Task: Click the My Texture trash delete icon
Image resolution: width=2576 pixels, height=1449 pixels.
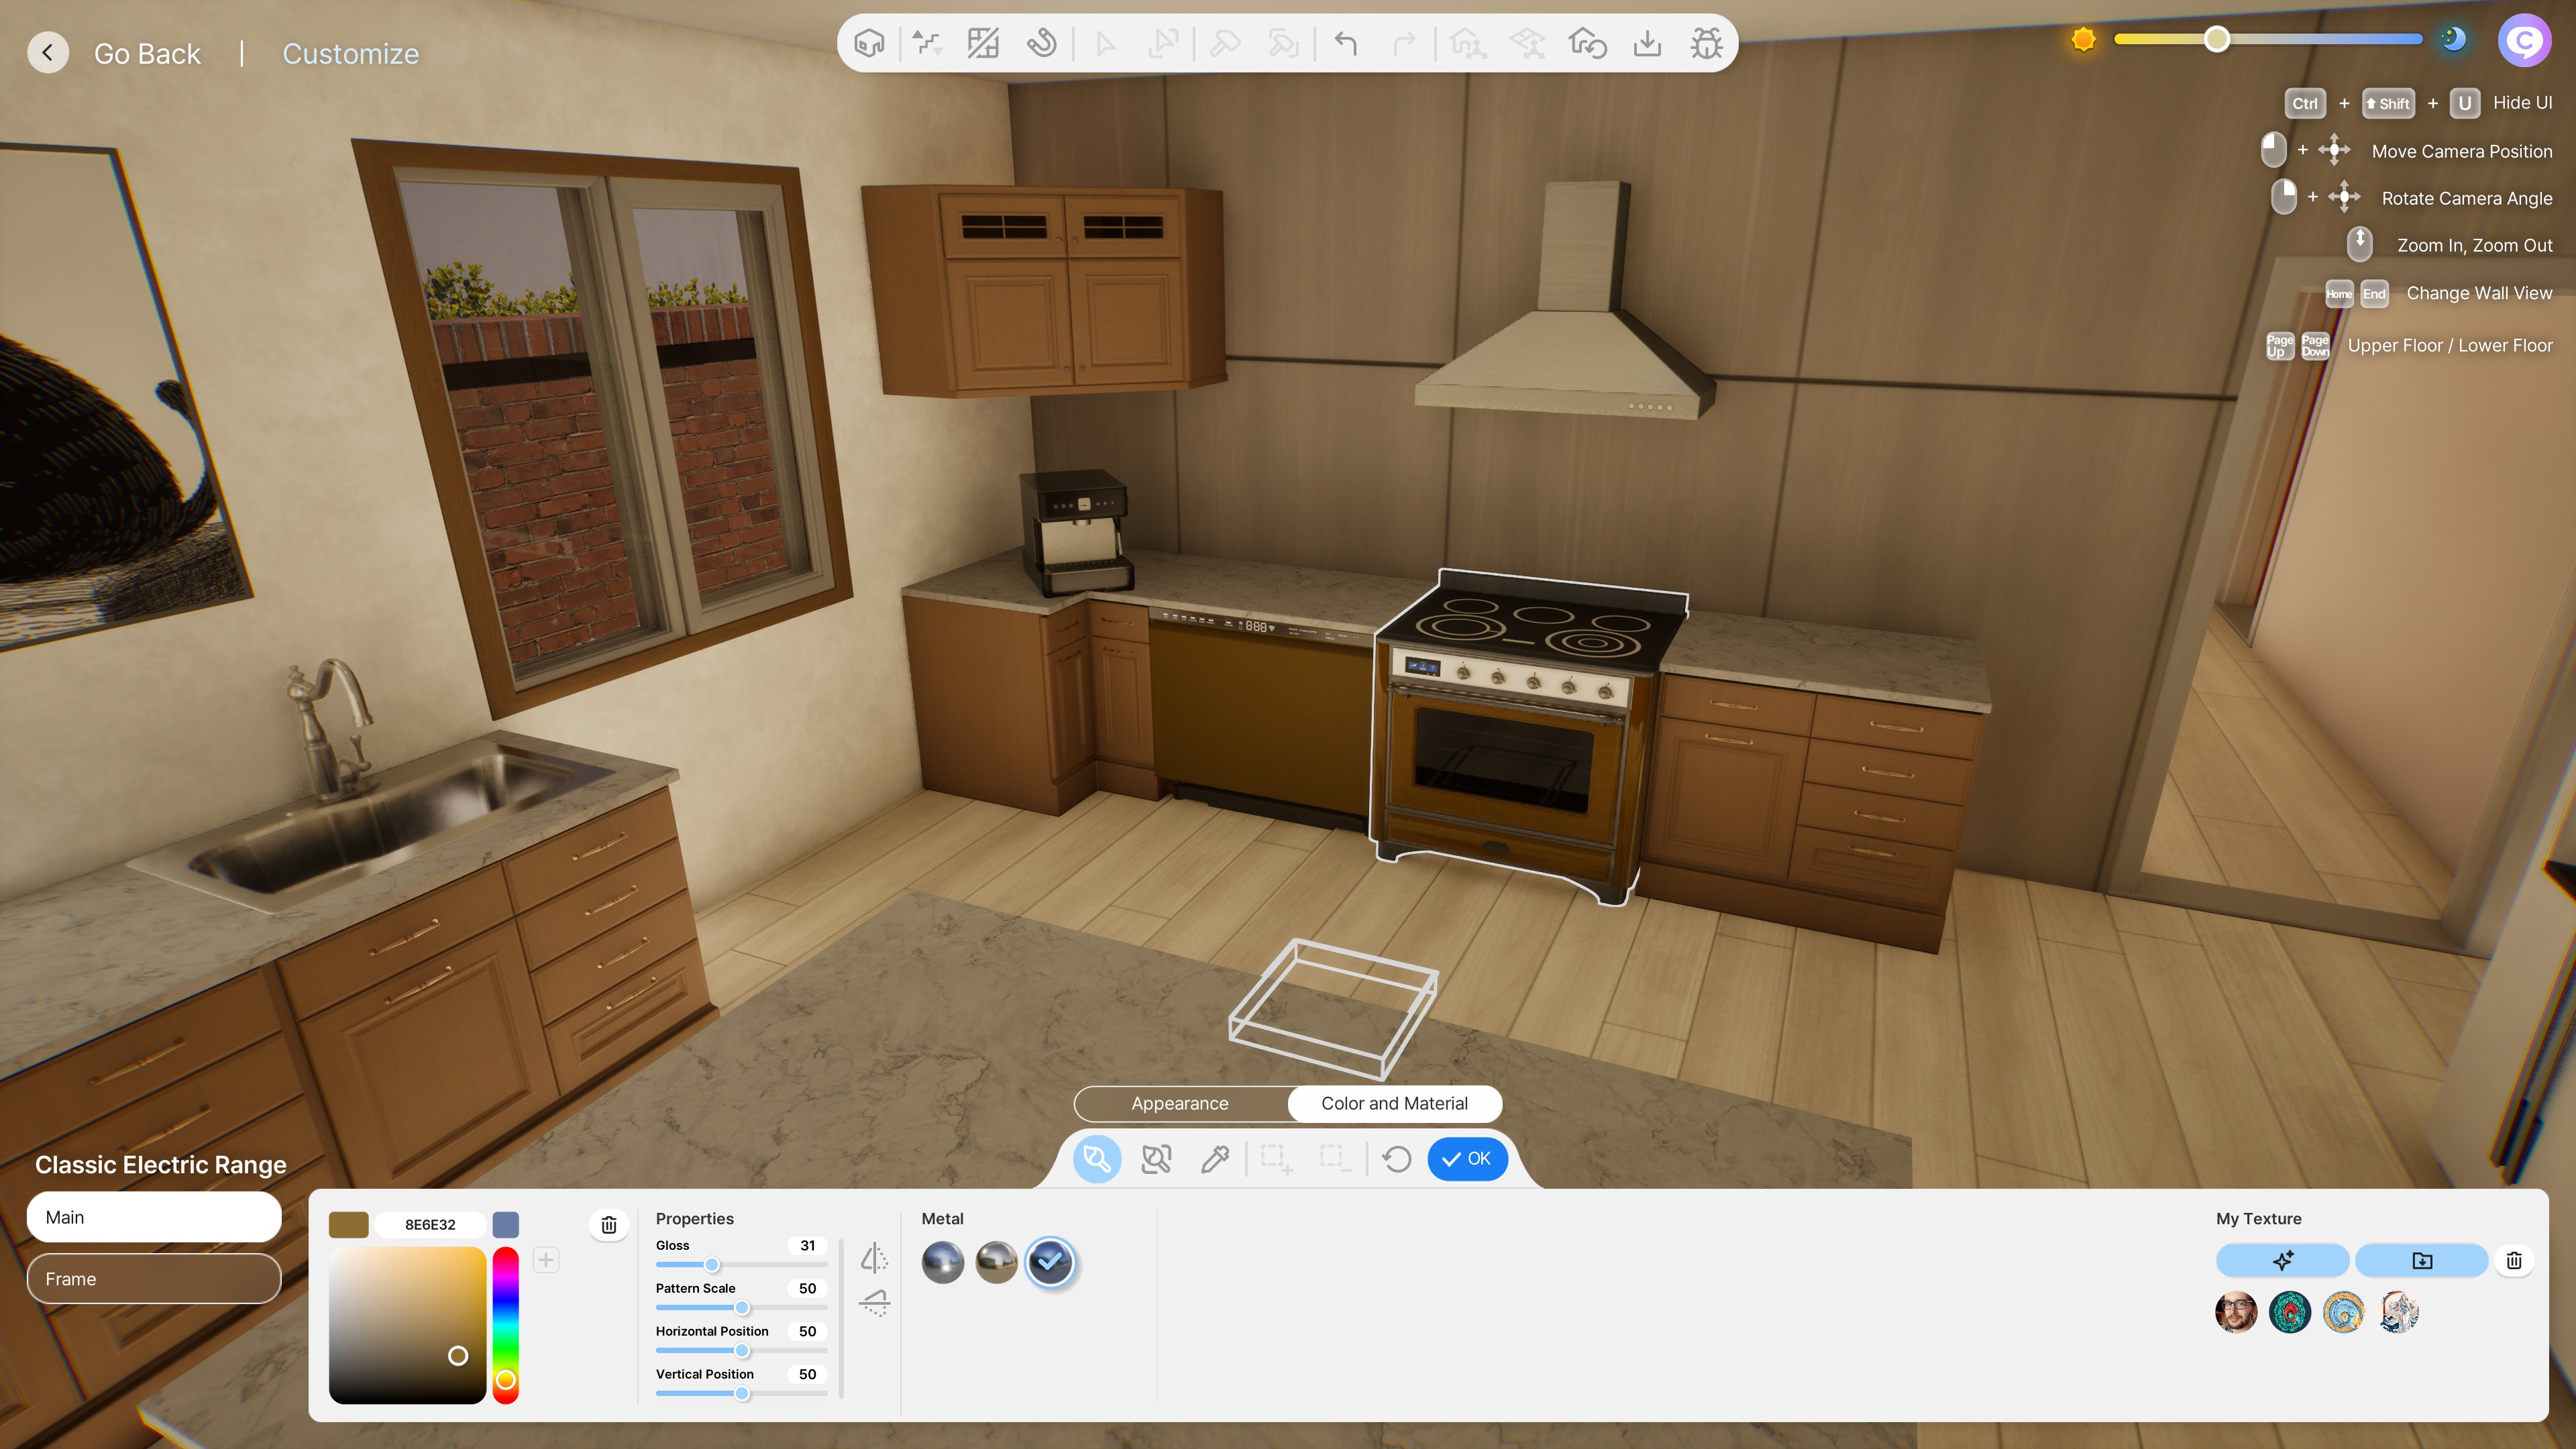Action: [2514, 1260]
